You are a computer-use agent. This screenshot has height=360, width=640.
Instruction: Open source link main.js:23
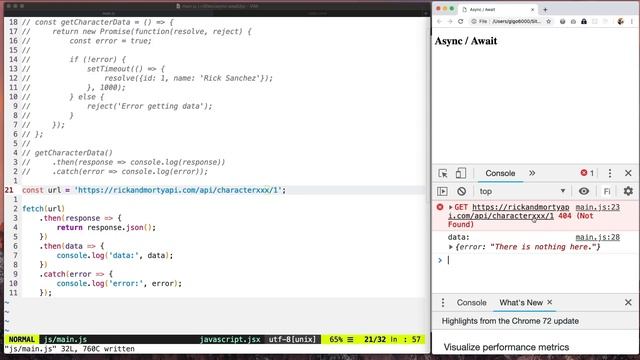pos(598,207)
